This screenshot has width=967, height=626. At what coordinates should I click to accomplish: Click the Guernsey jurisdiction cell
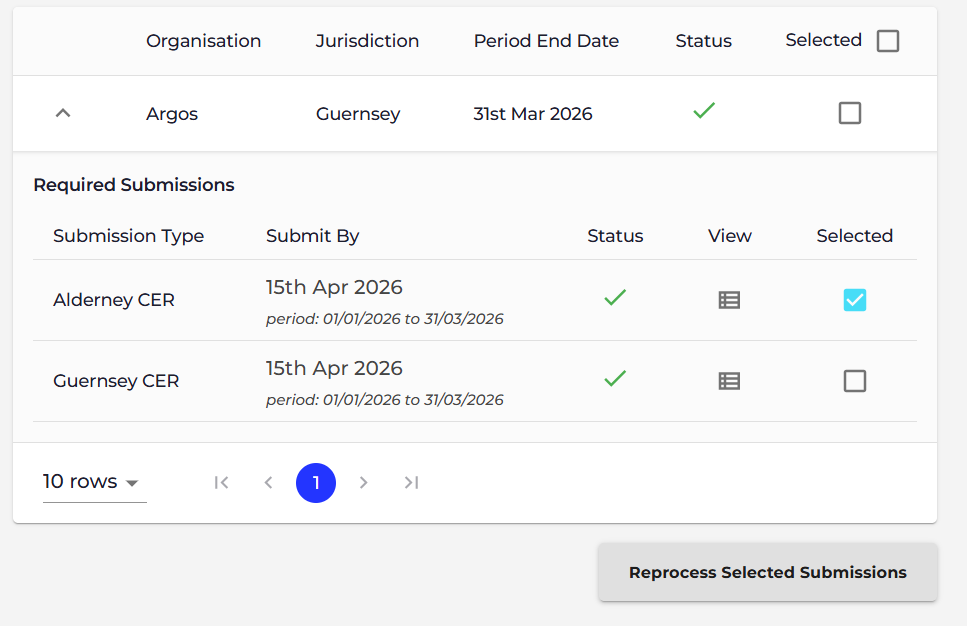tap(358, 114)
